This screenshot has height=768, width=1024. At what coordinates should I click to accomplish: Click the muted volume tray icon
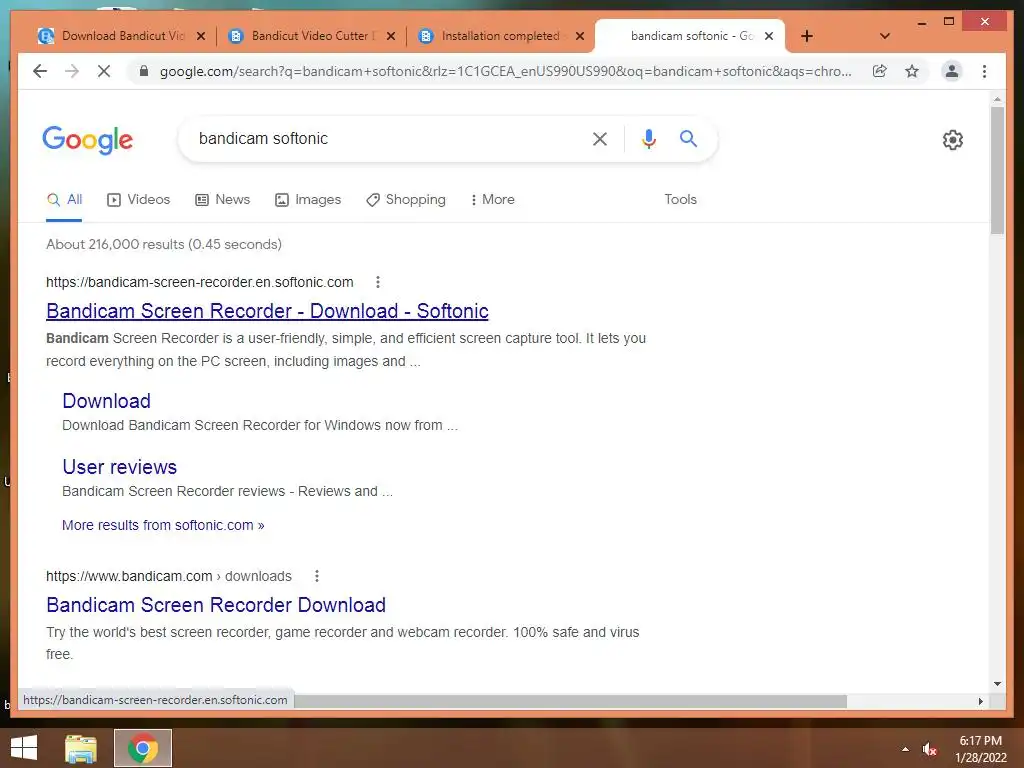[929, 749]
